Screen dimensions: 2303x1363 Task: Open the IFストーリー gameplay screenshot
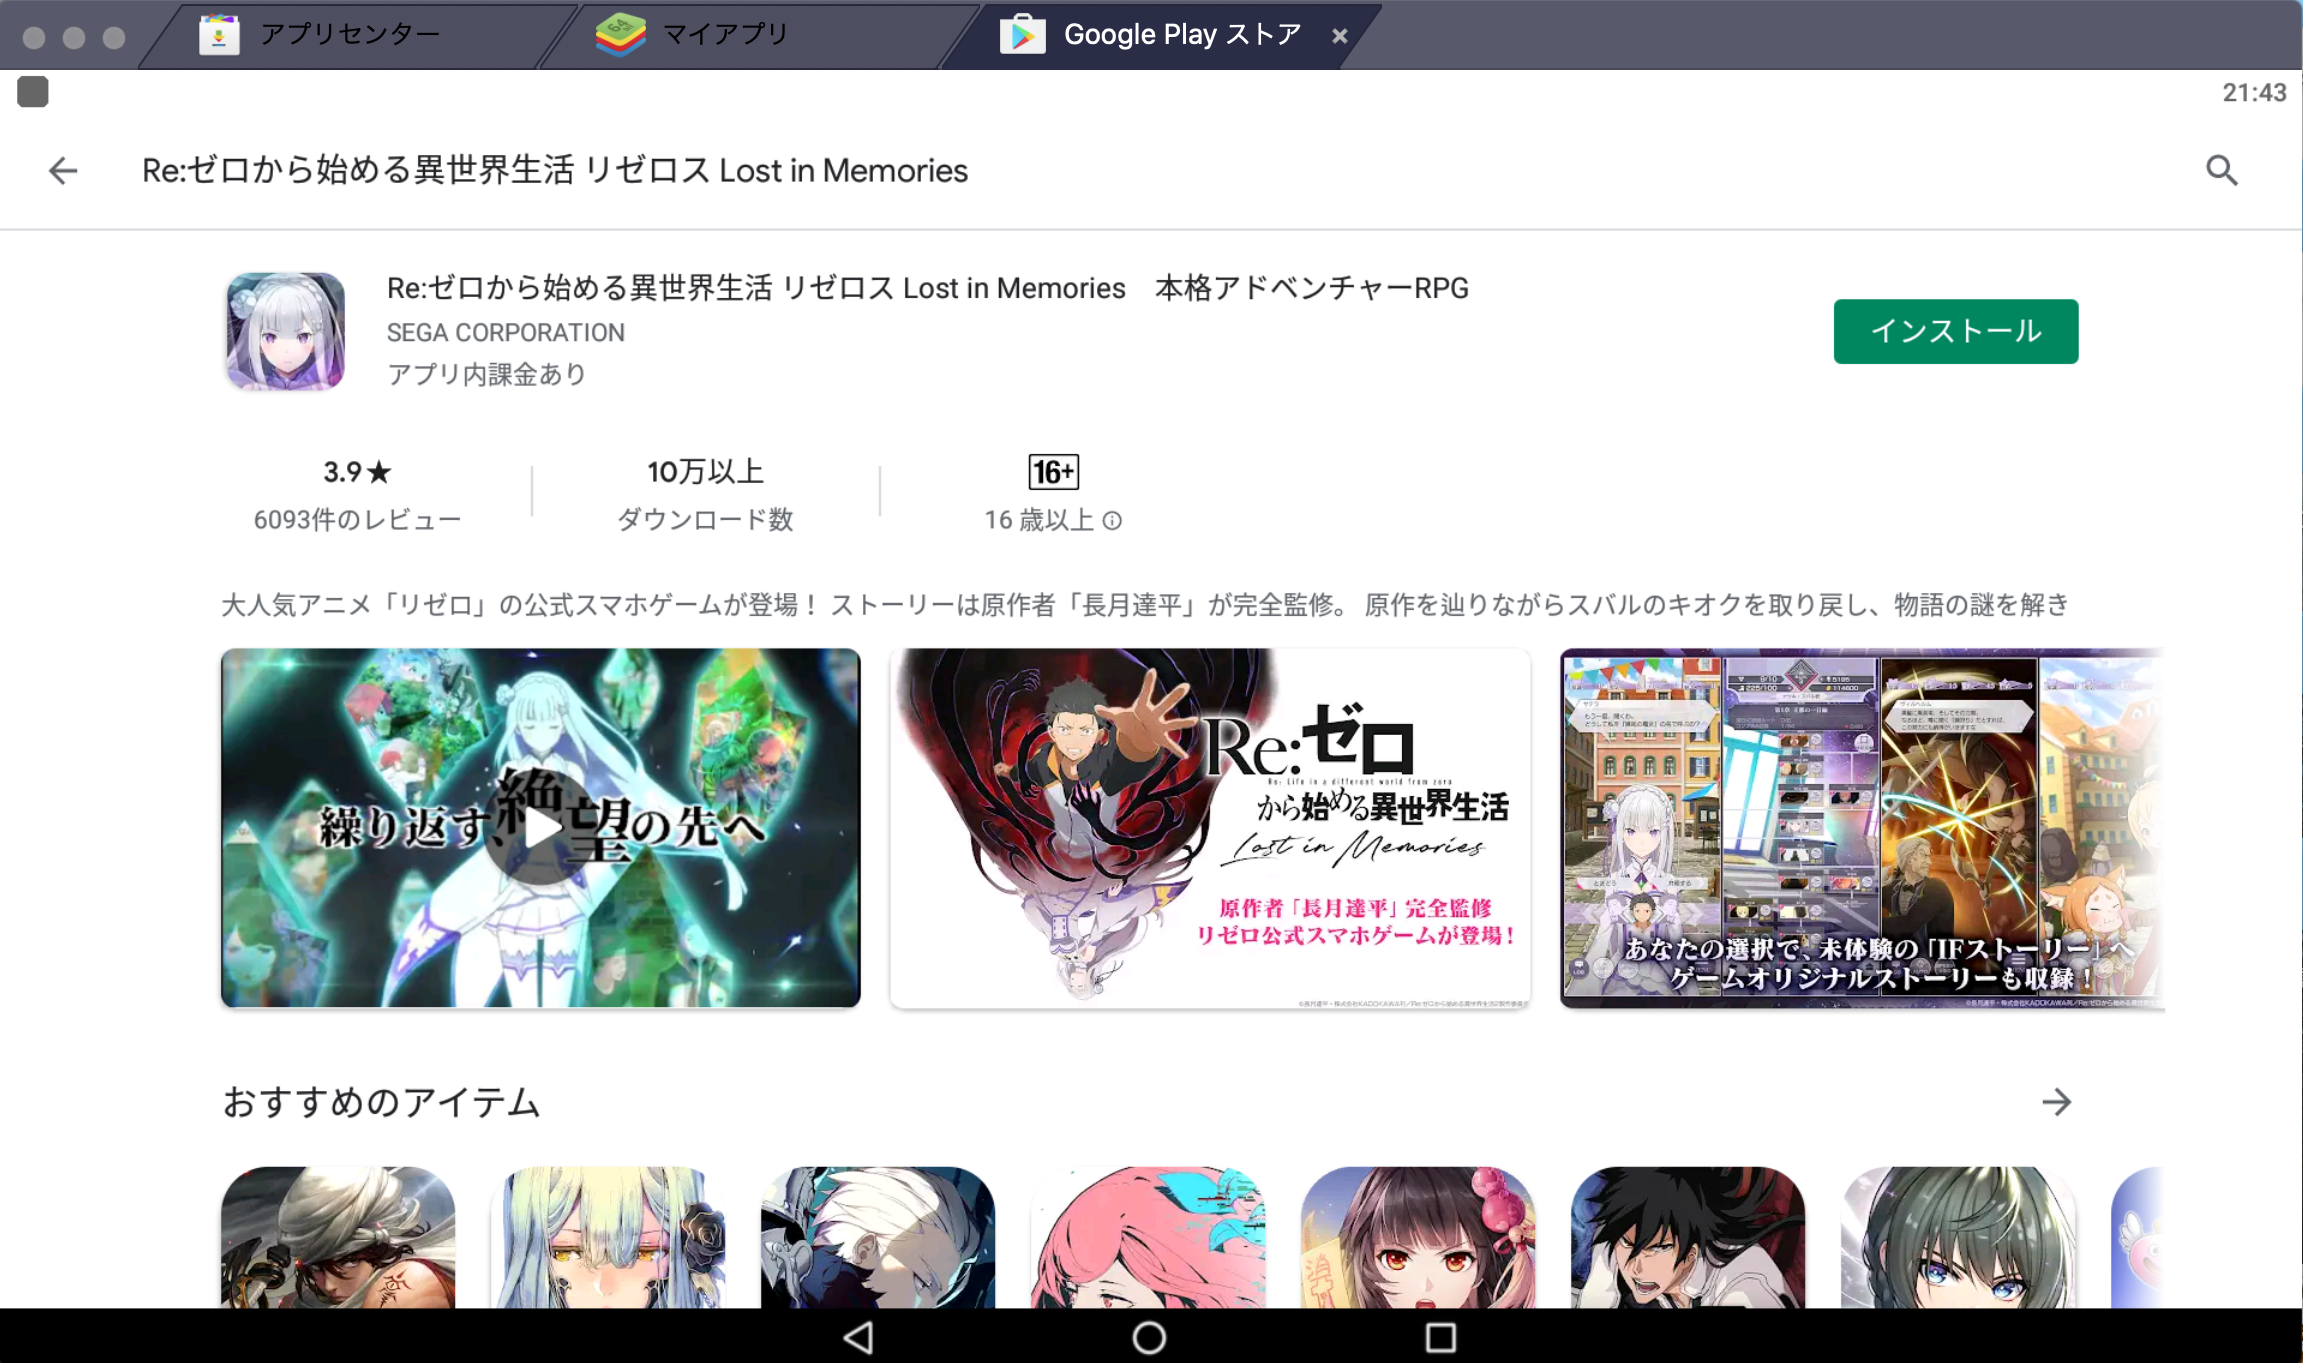click(x=1862, y=828)
